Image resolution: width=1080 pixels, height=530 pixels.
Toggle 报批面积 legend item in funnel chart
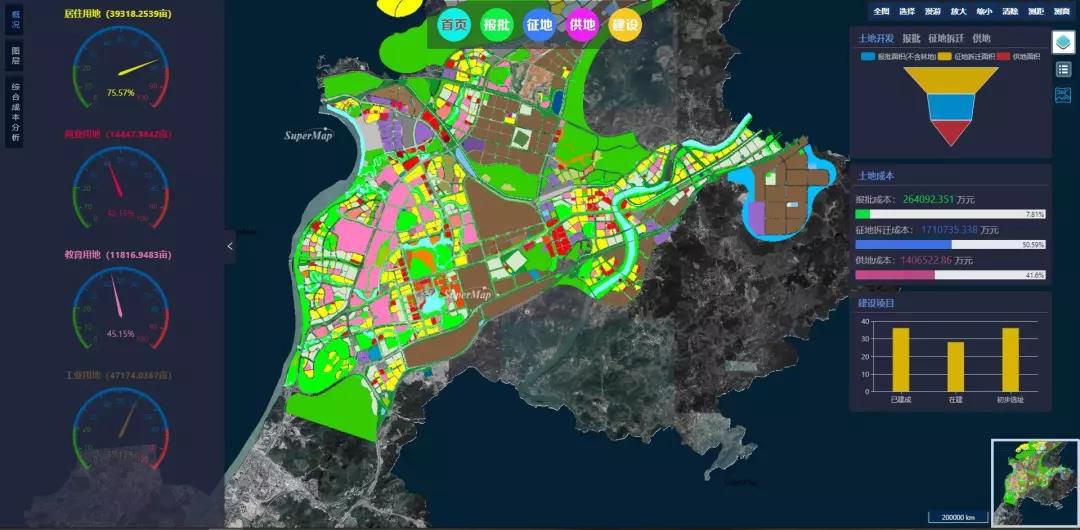[900, 57]
